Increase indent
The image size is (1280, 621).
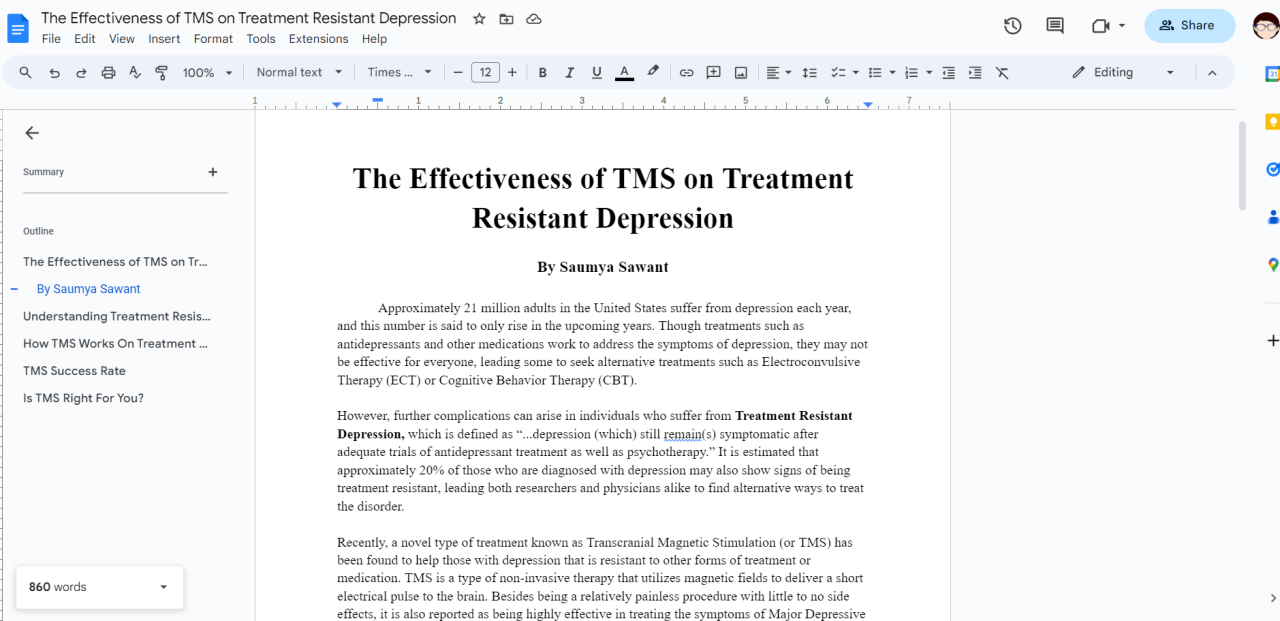pyautogui.click(x=975, y=73)
